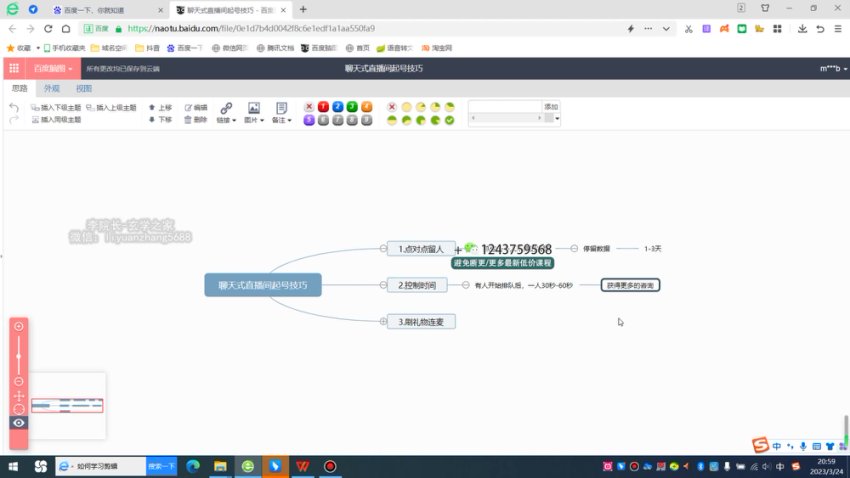Collapse the 2.控制时间 node
This screenshot has width=850, height=478.
tap(382, 285)
